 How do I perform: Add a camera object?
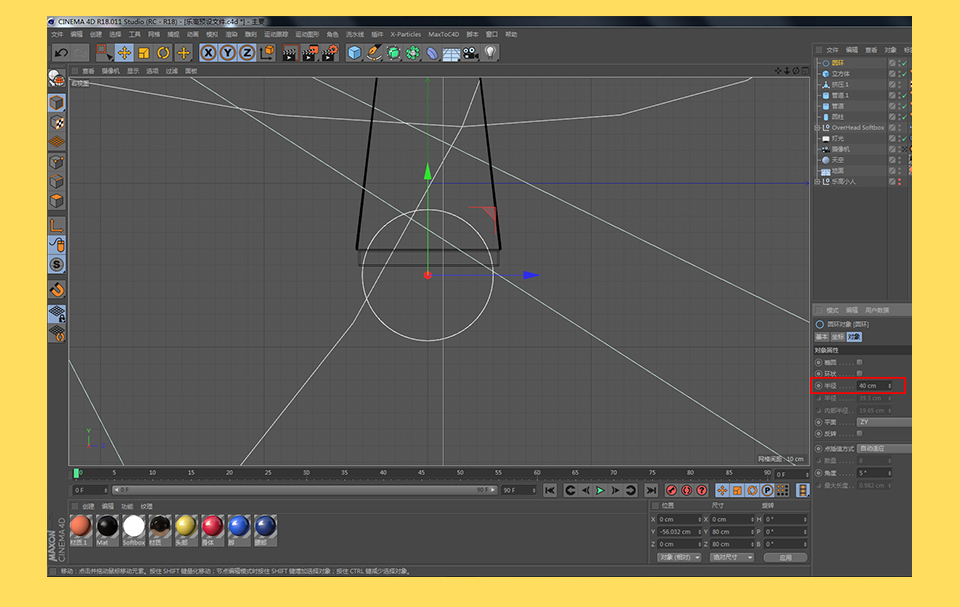click(x=471, y=53)
